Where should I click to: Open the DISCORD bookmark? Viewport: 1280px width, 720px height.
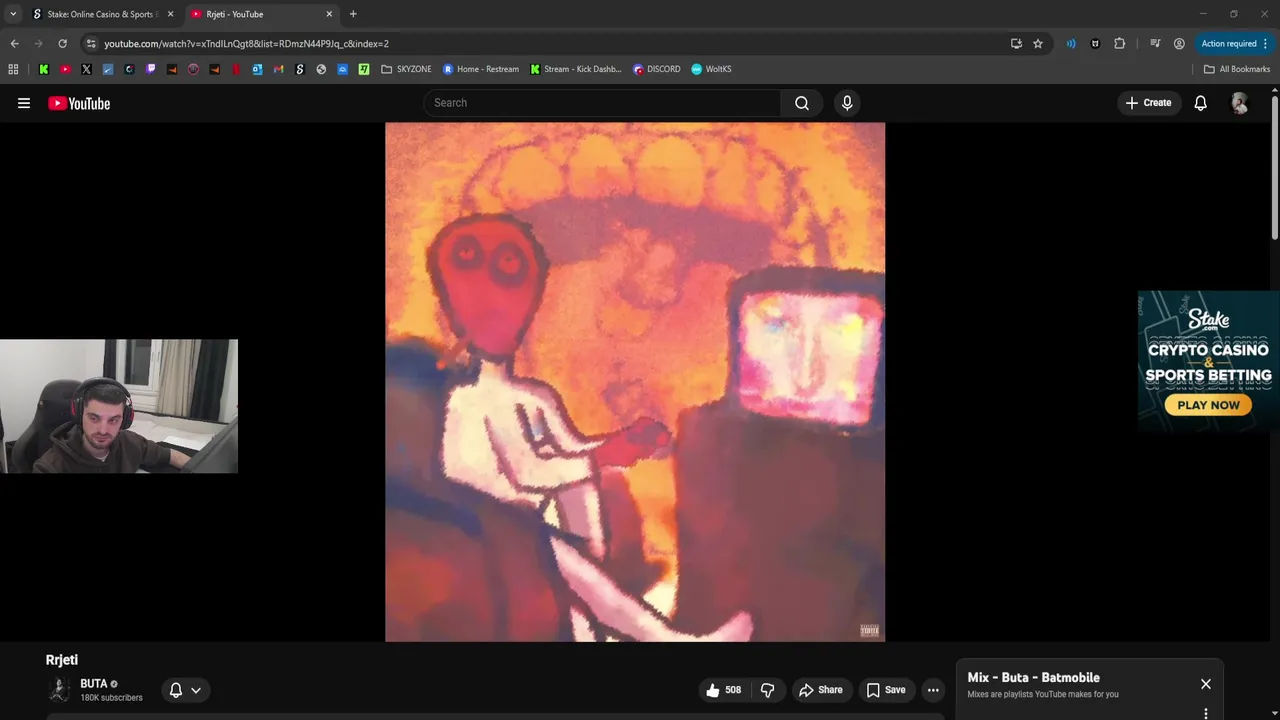tap(657, 69)
